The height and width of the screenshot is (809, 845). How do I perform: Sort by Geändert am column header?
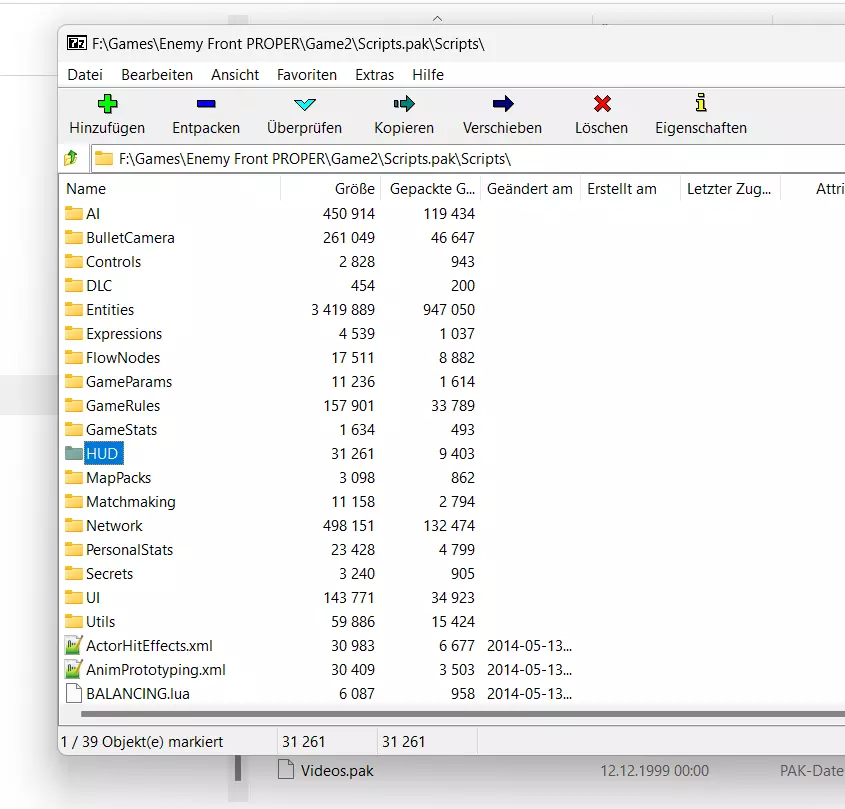[530, 189]
